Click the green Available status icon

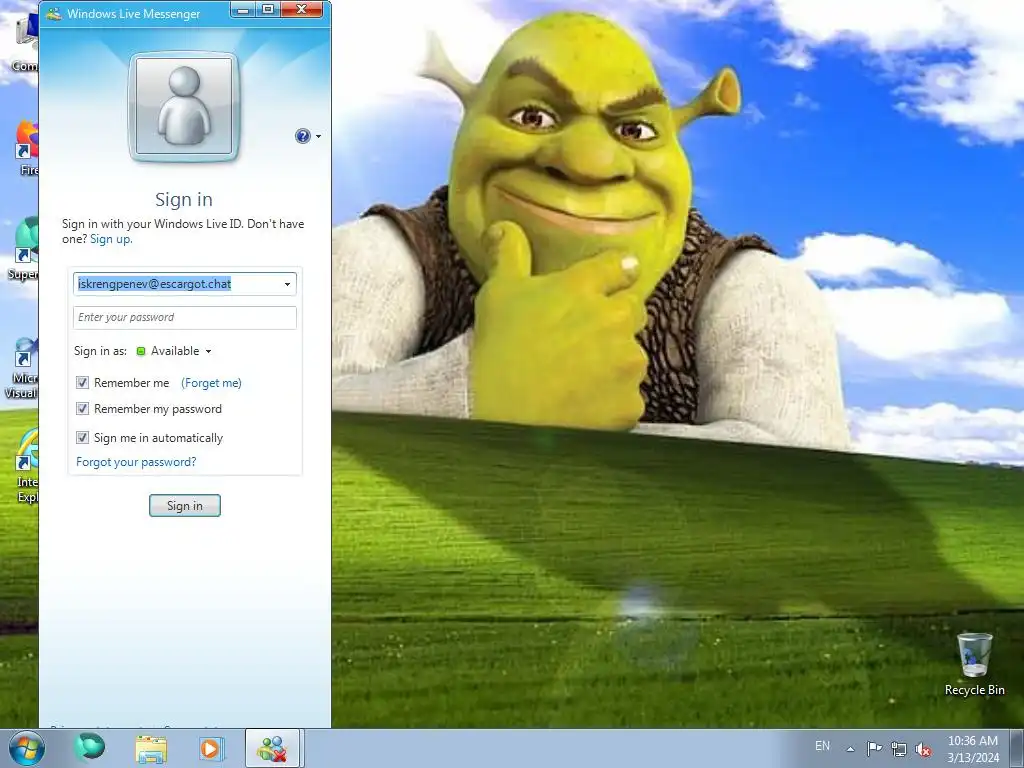coord(140,351)
